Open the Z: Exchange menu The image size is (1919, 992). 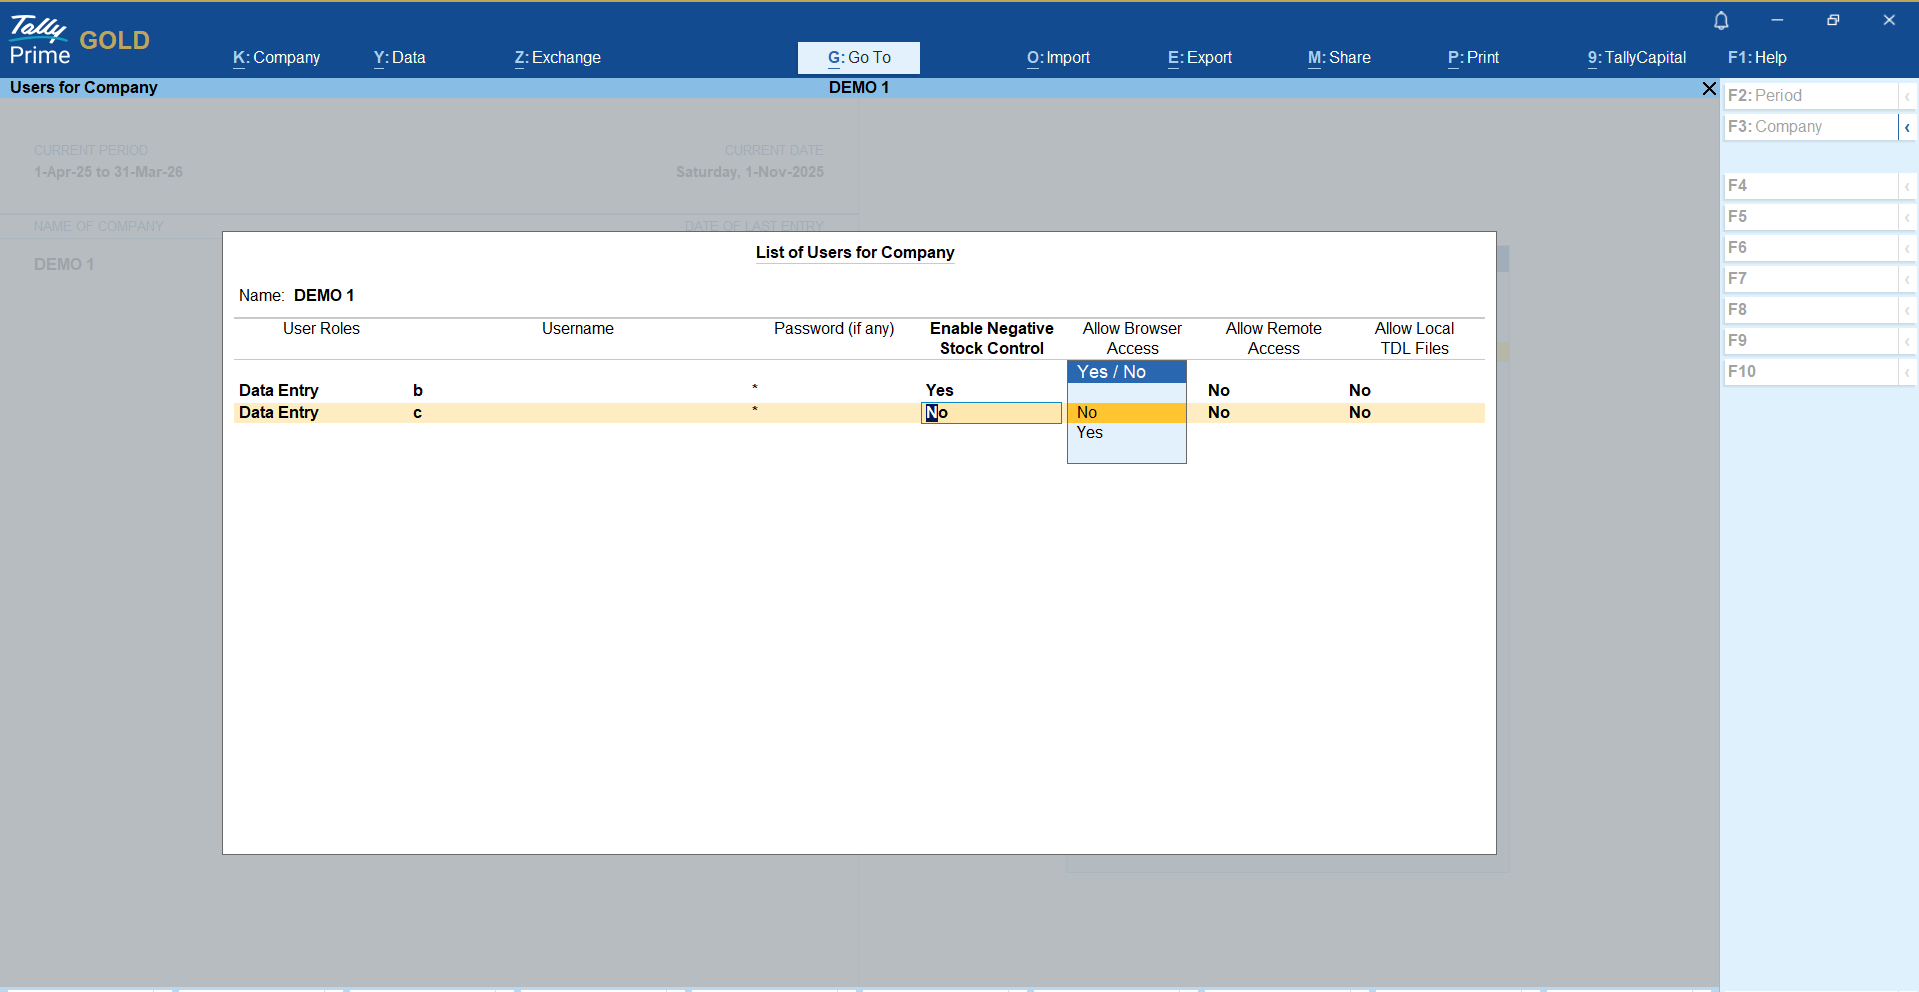point(558,58)
